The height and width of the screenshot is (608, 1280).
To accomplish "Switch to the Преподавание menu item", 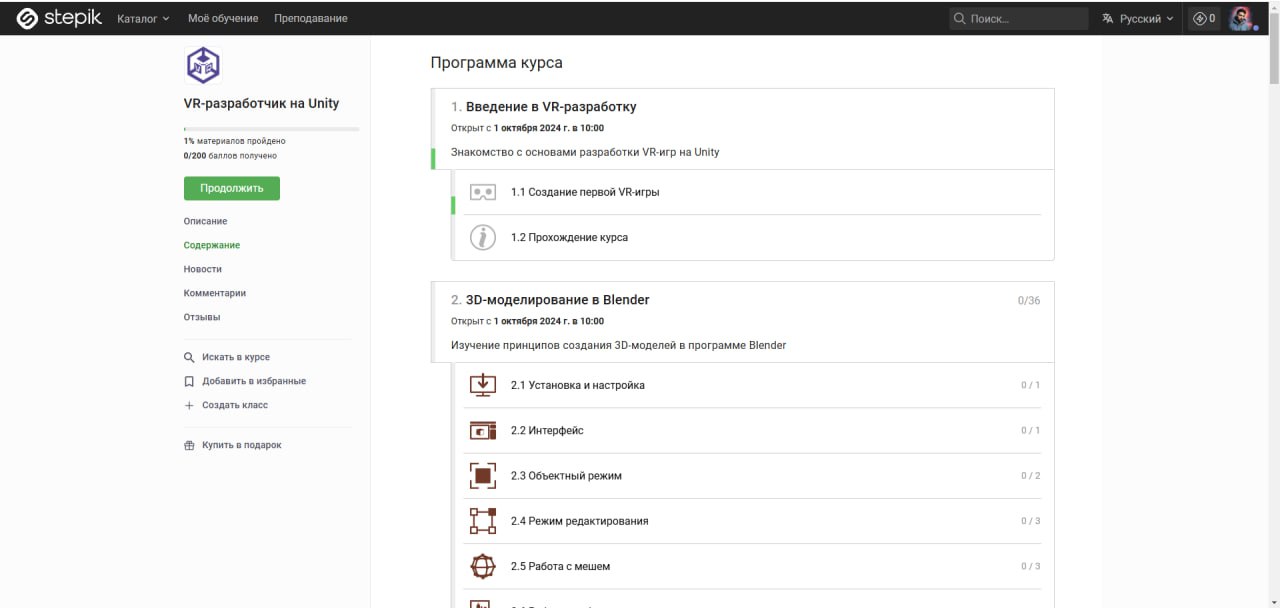I will click(311, 17).
